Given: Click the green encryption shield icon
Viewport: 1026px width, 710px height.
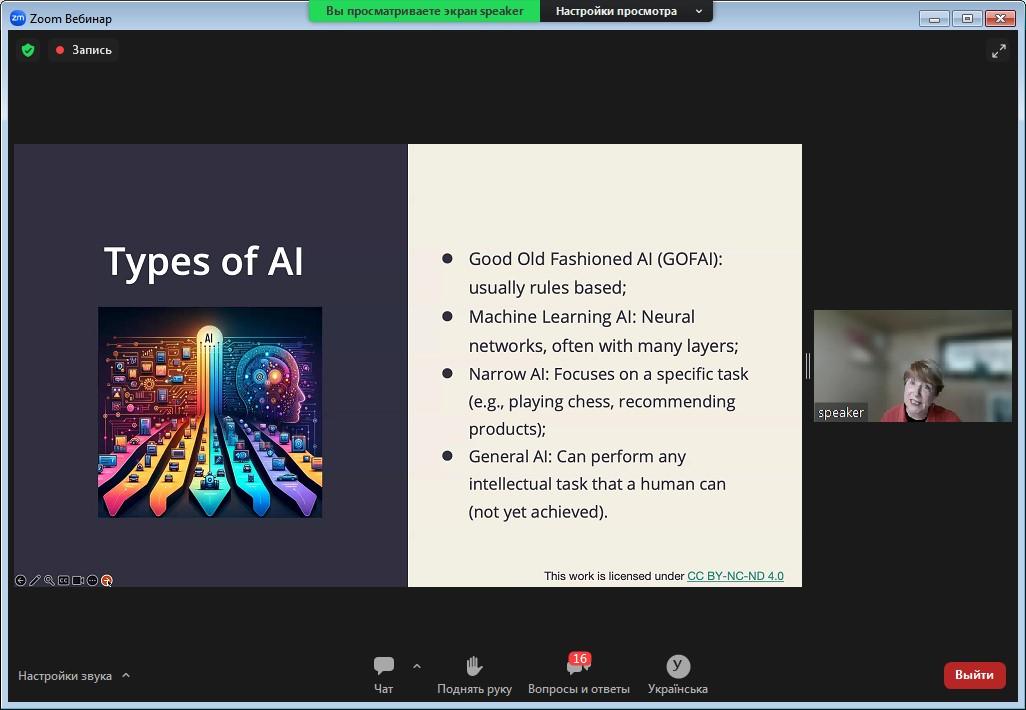Looking at the screenshot, I should (x=28, y=50).
